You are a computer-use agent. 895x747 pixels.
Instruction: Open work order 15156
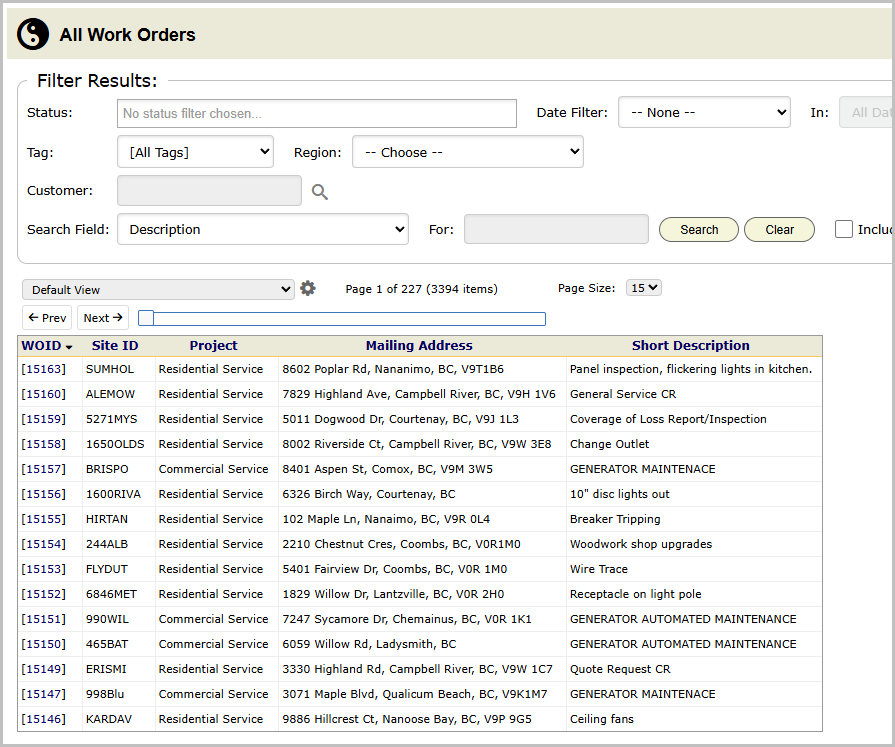click(x=43, y=494)
